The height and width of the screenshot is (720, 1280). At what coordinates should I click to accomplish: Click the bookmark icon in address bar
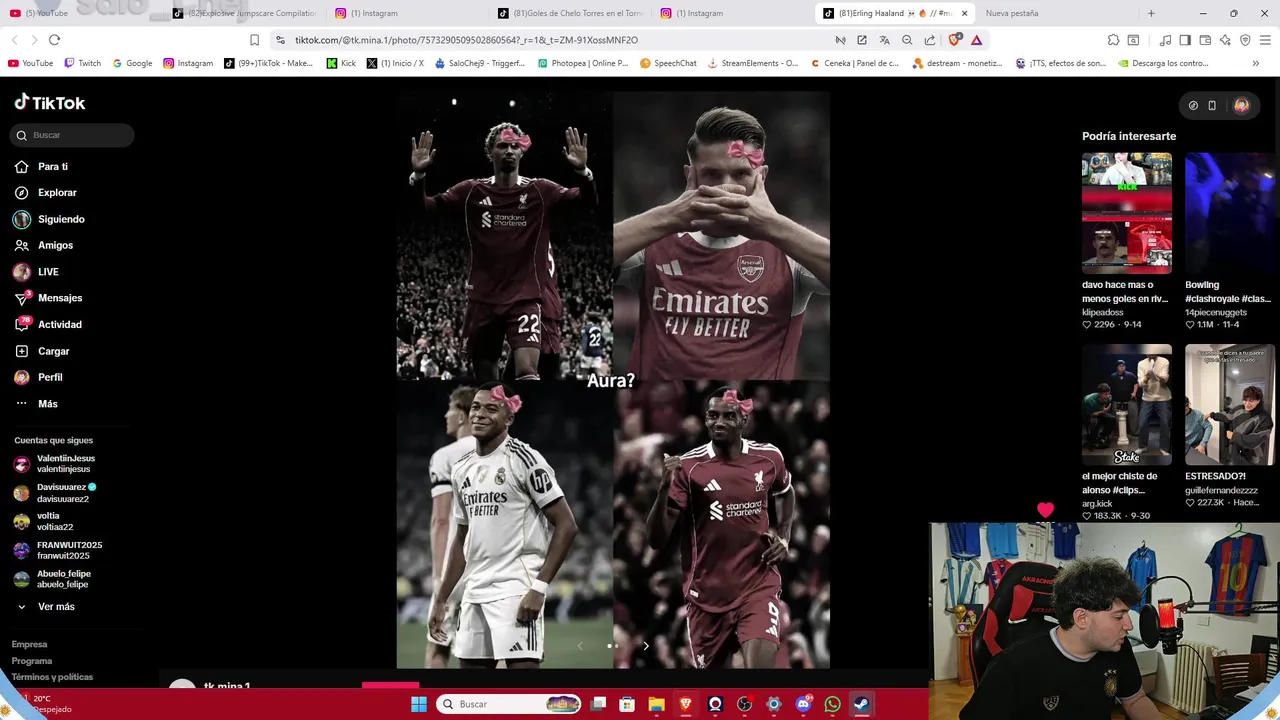(x=254, y=40)
